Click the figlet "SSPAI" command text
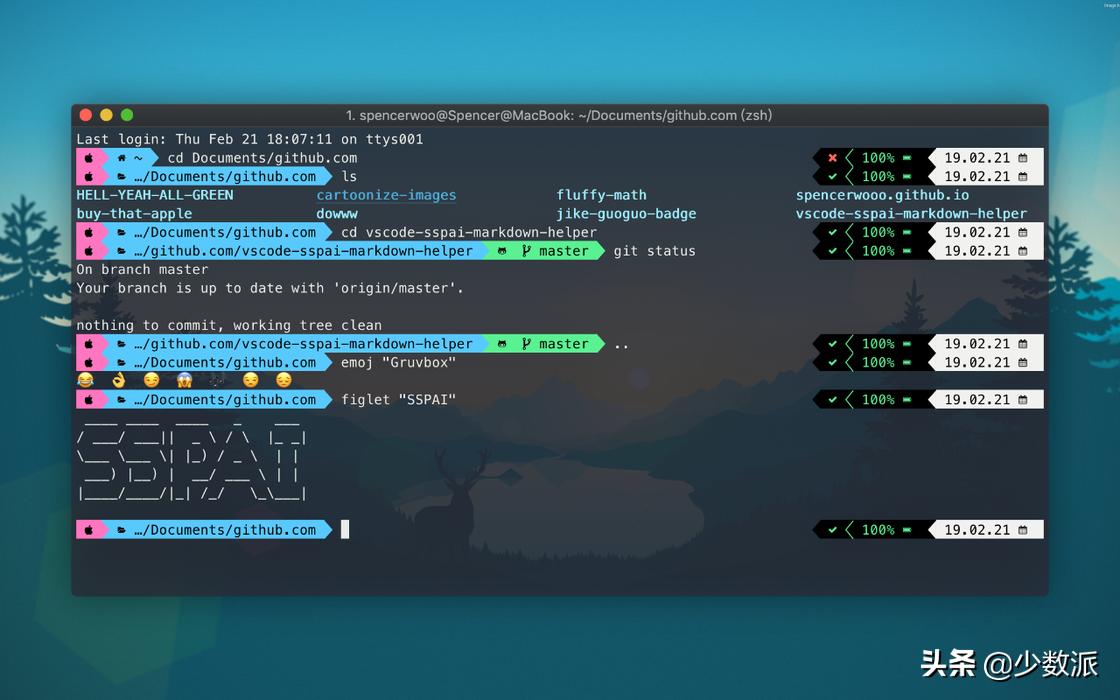The width and height of the screenshot is (1120, 700). click(x=399, y=399)
